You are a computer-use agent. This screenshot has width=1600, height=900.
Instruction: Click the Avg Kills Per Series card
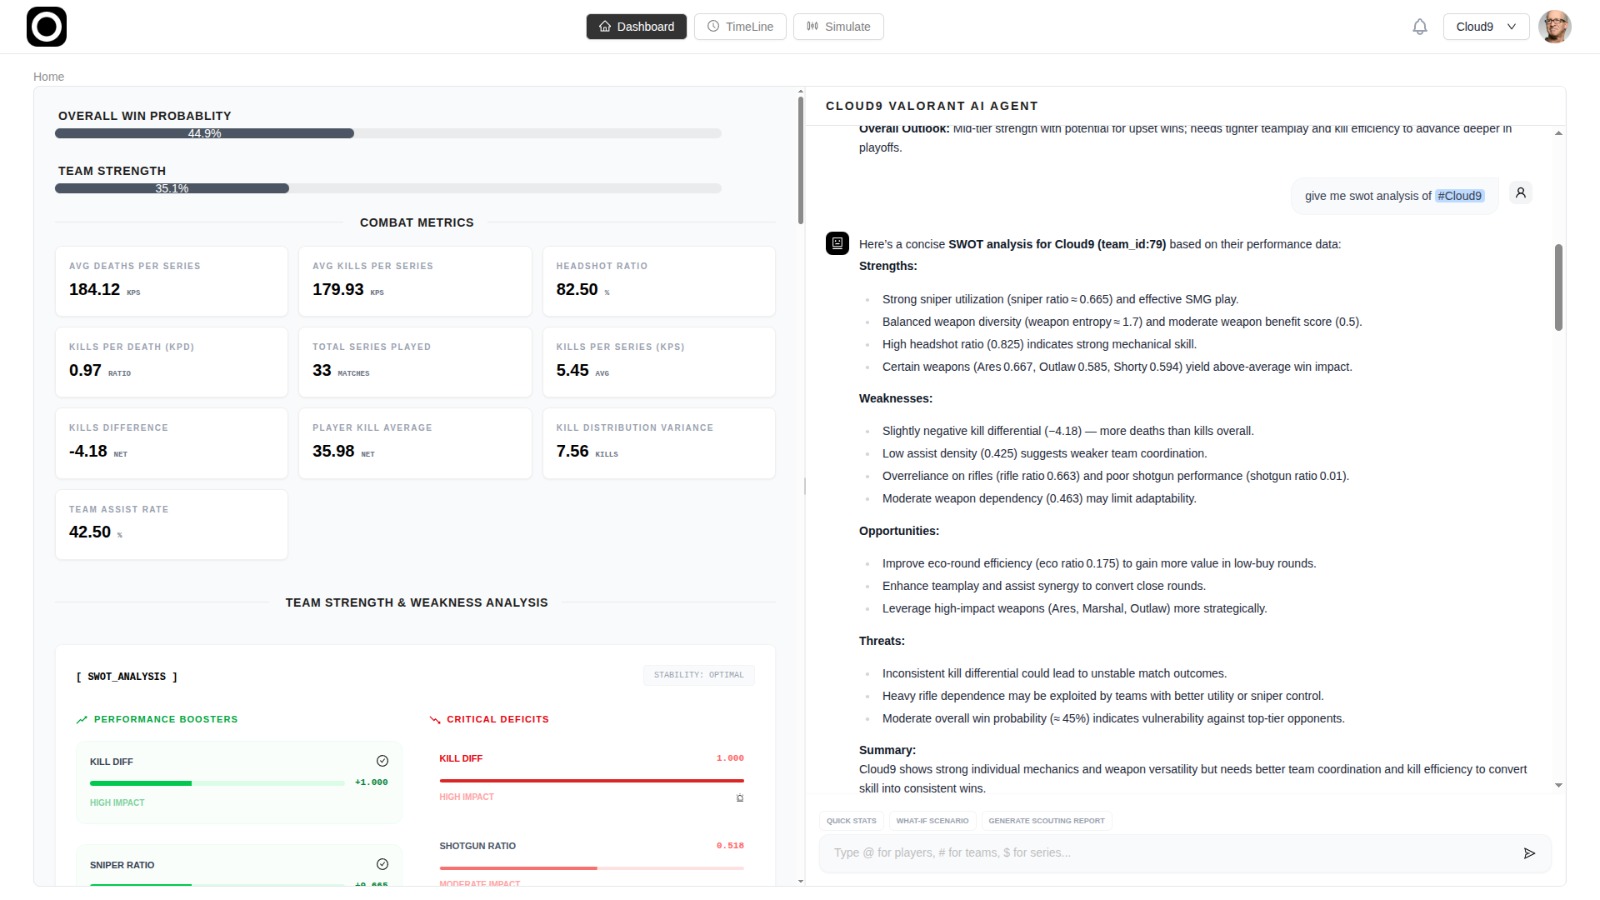pyautogui.click(x=415, y=281)
